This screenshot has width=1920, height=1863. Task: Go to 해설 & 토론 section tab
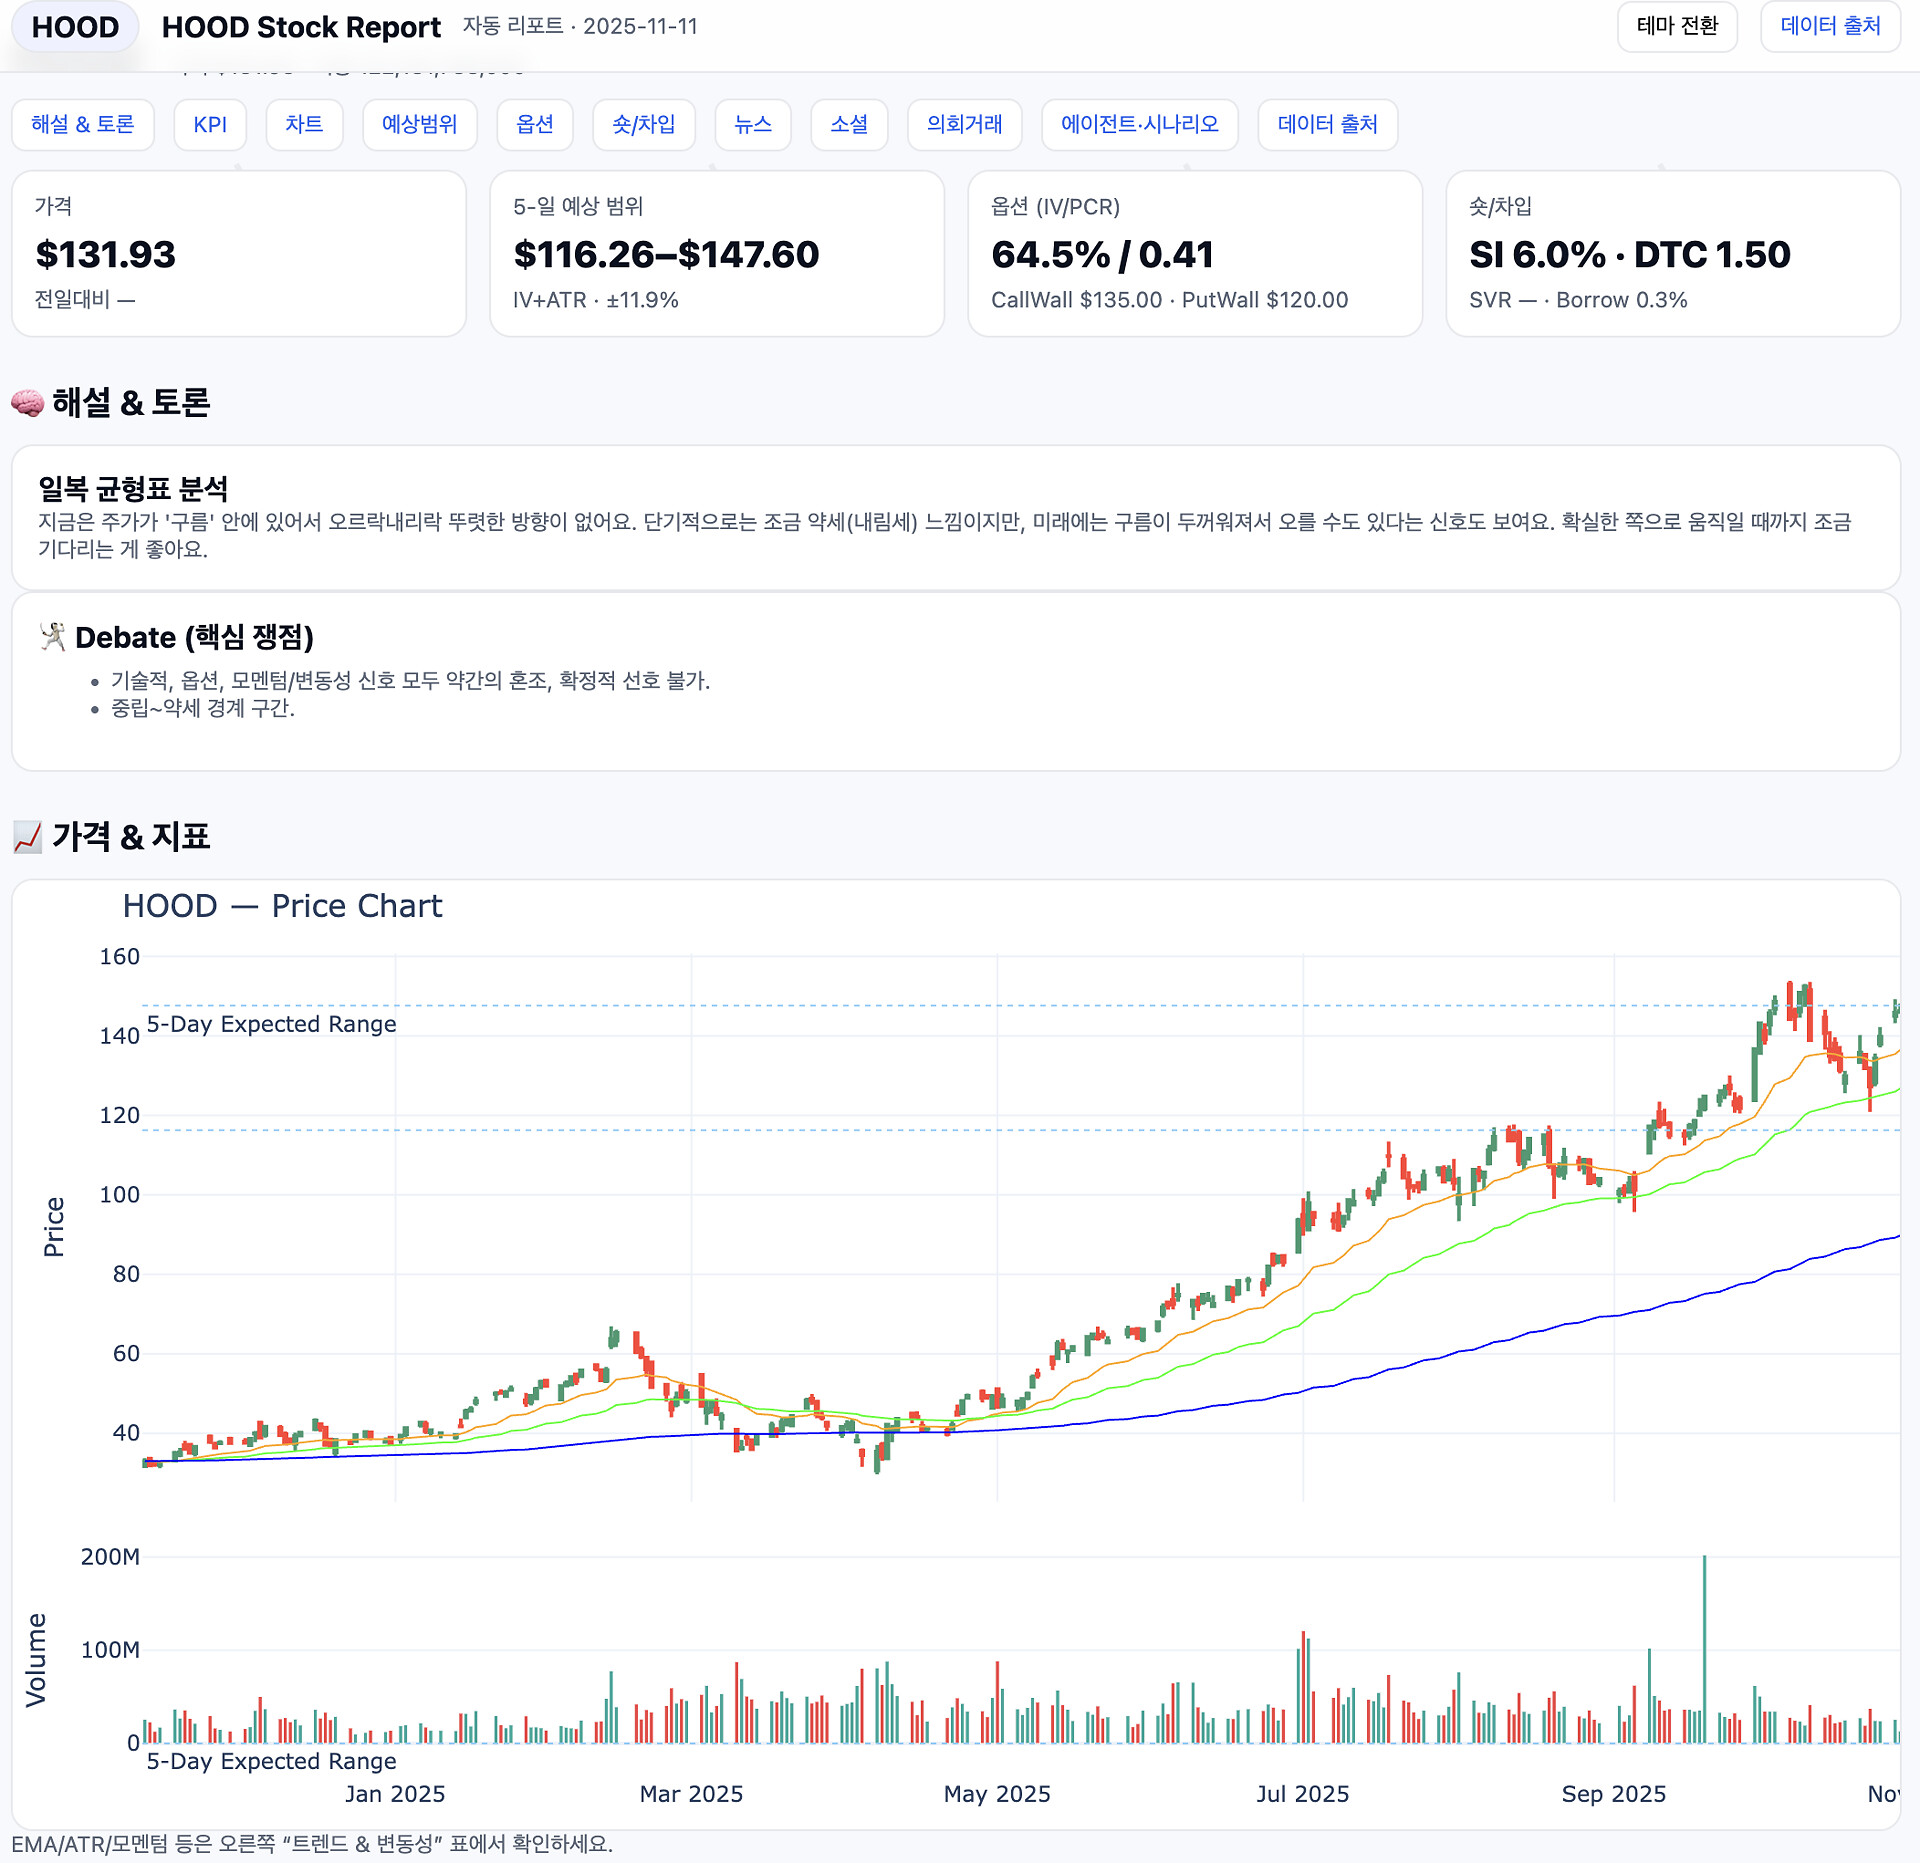(83, 124)
